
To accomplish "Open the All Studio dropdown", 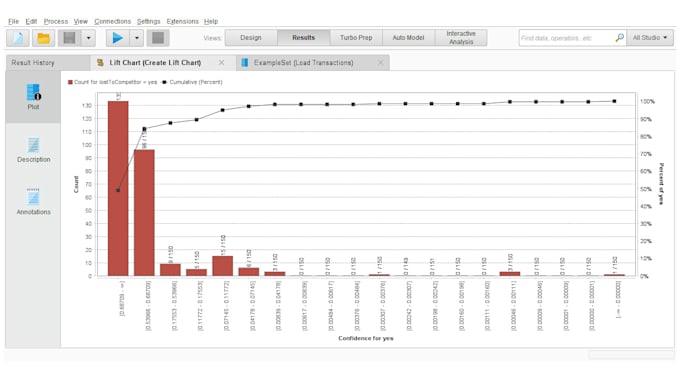I will (x=650, y=38).
